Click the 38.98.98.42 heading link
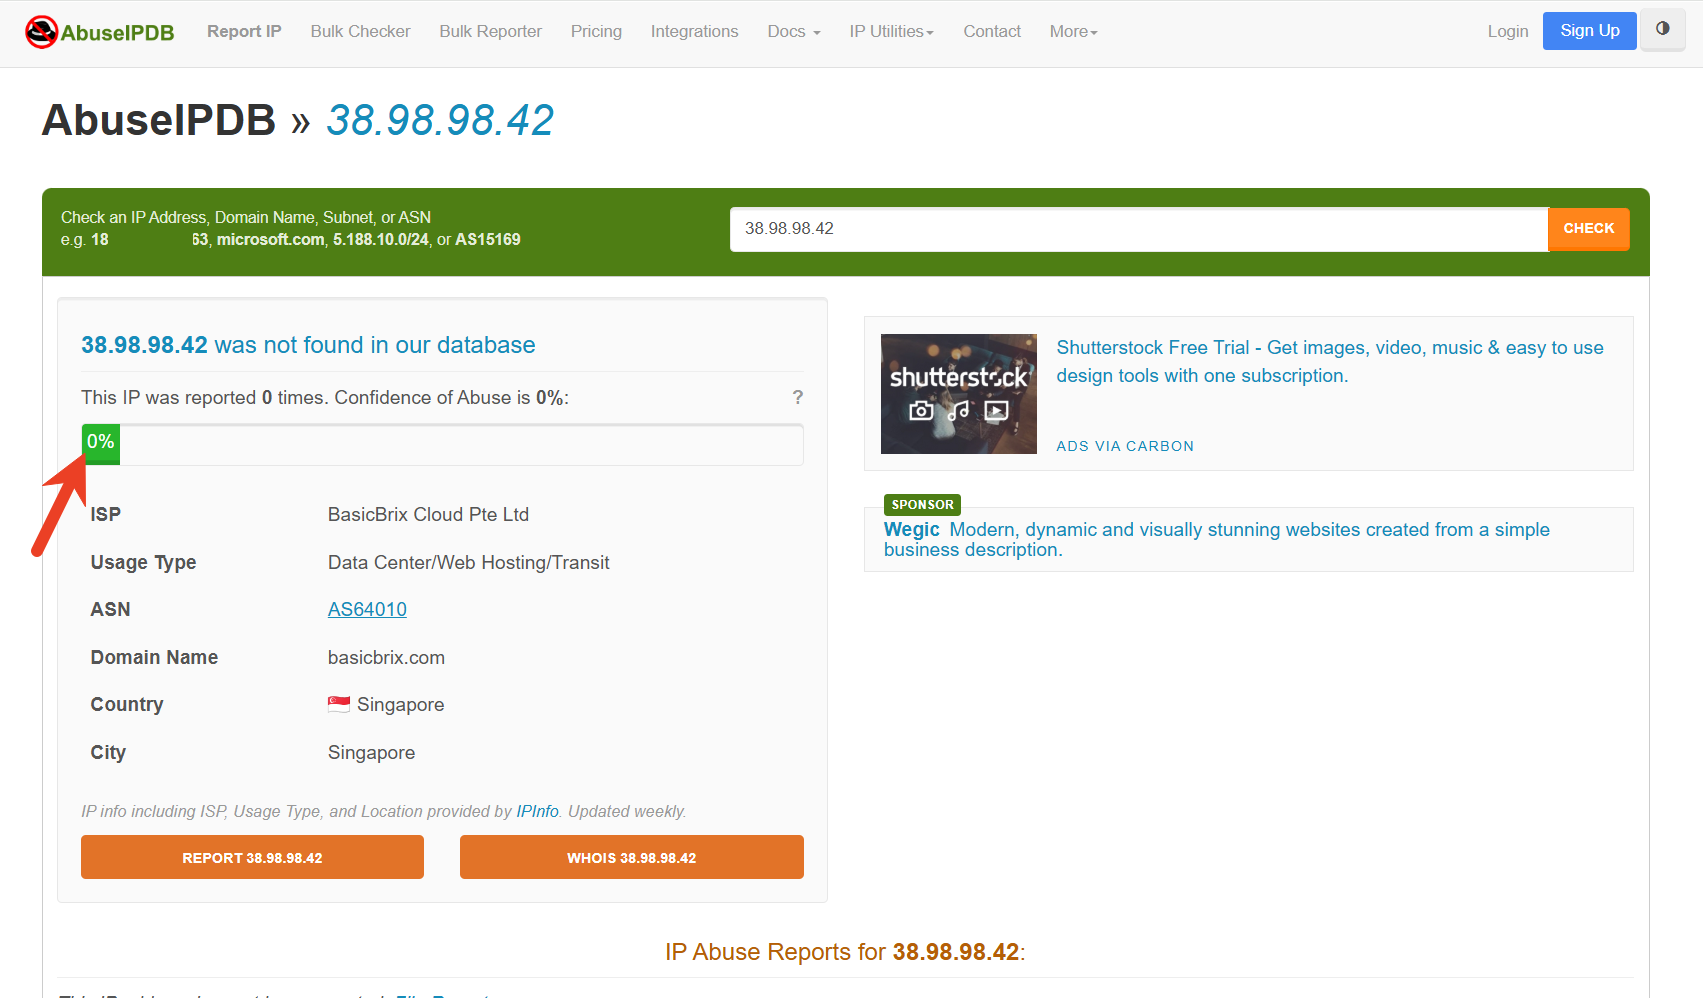Screen dimensions: 1703x998 pos(440,121)
